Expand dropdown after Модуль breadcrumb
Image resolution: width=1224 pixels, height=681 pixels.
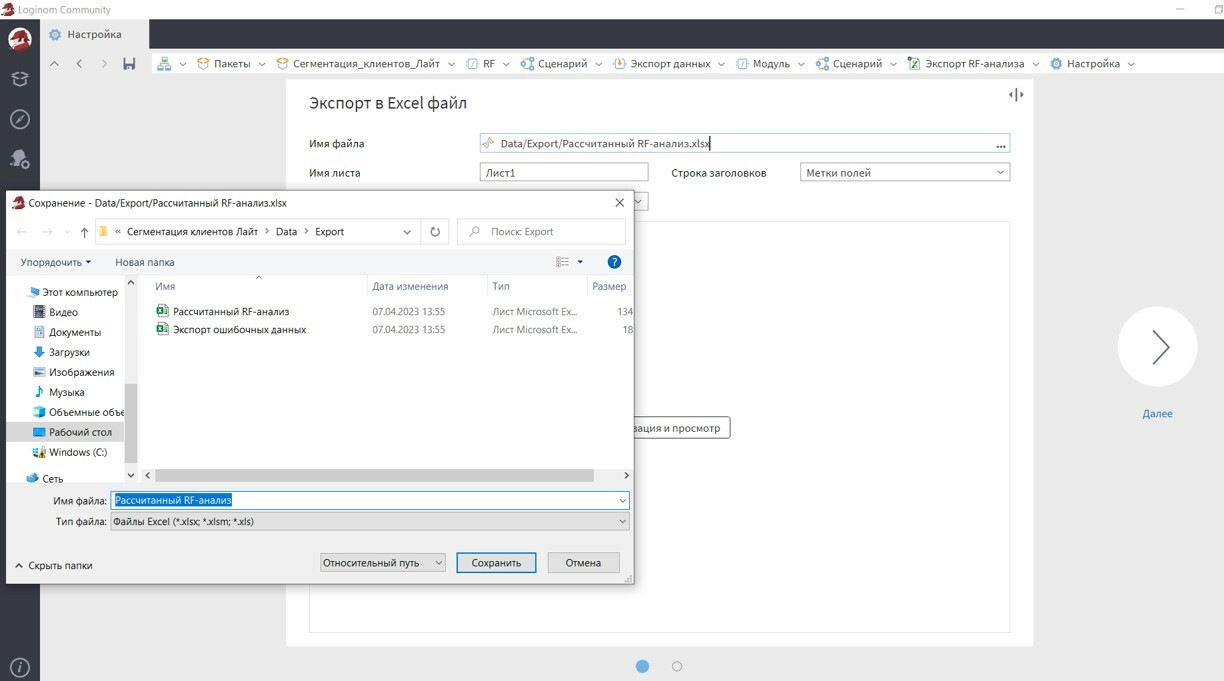tap(801, 63)
